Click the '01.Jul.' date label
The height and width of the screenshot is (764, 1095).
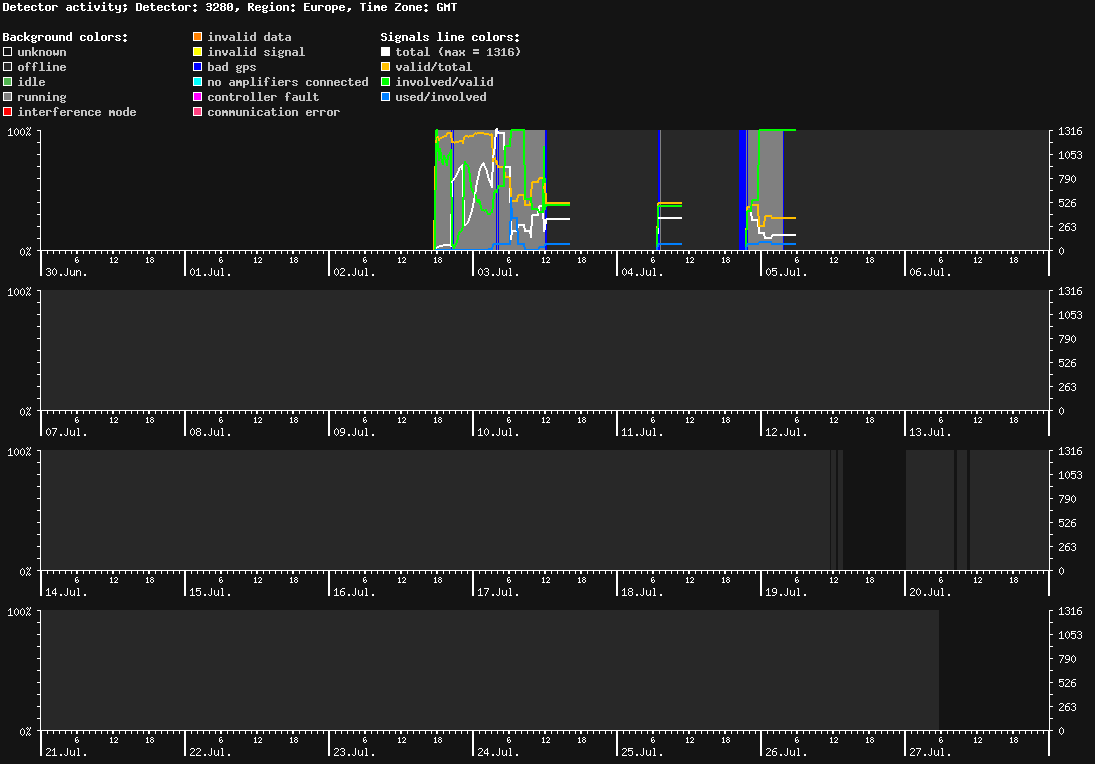210,272
